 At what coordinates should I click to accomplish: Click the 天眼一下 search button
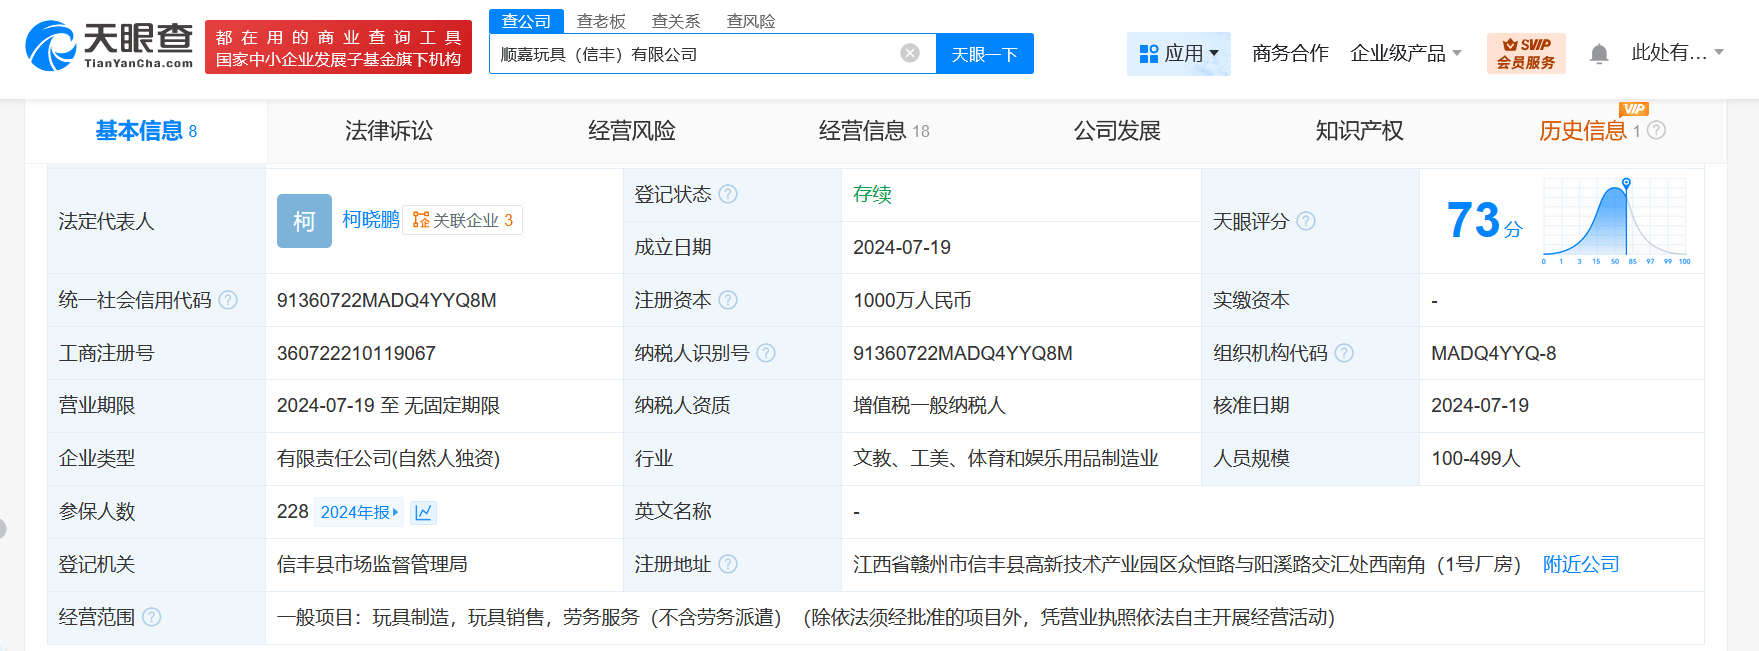click(985, 54)
